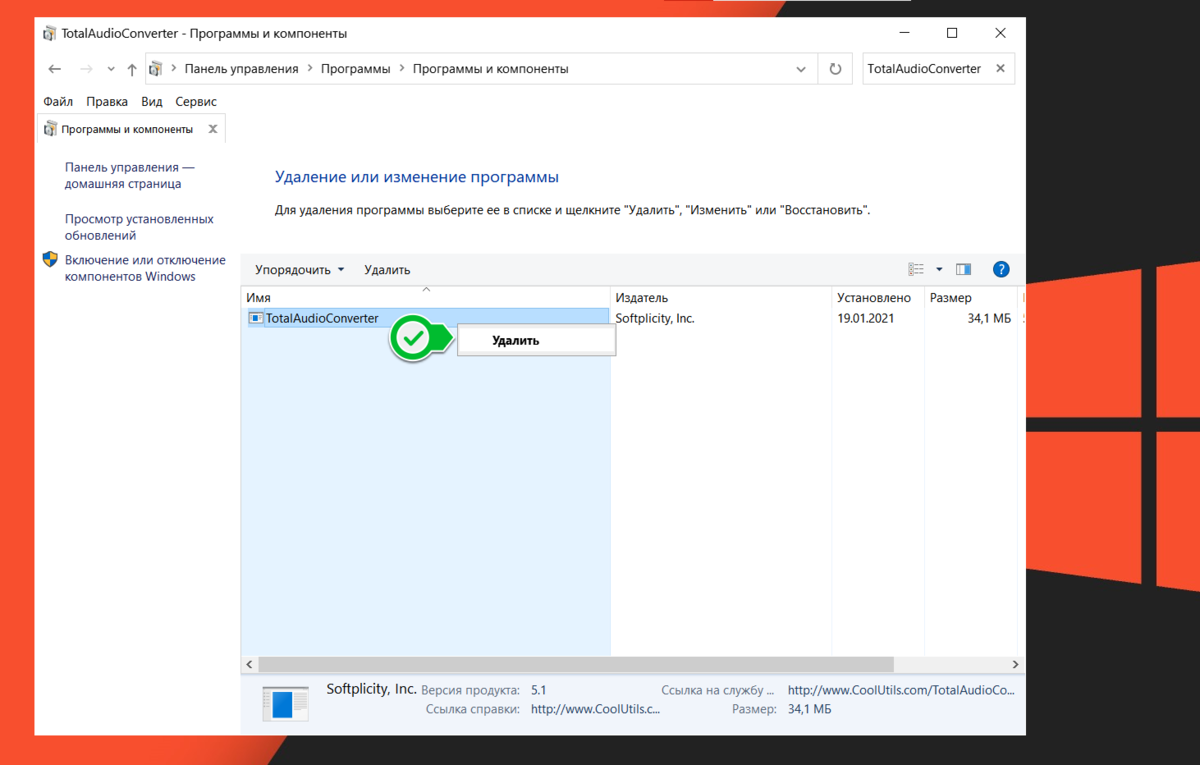
Task: Sort by the 'Издатель' column header
Action: [x=721, y=298]
